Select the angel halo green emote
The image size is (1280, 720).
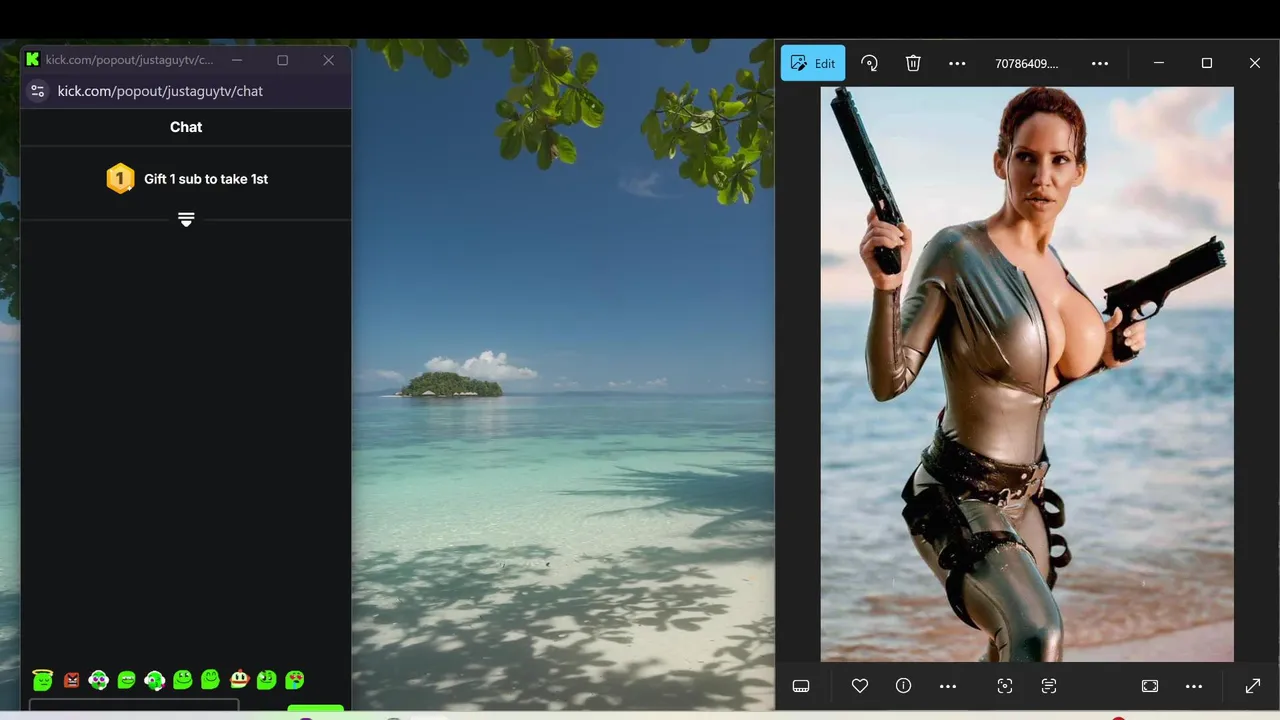point(42,680)
